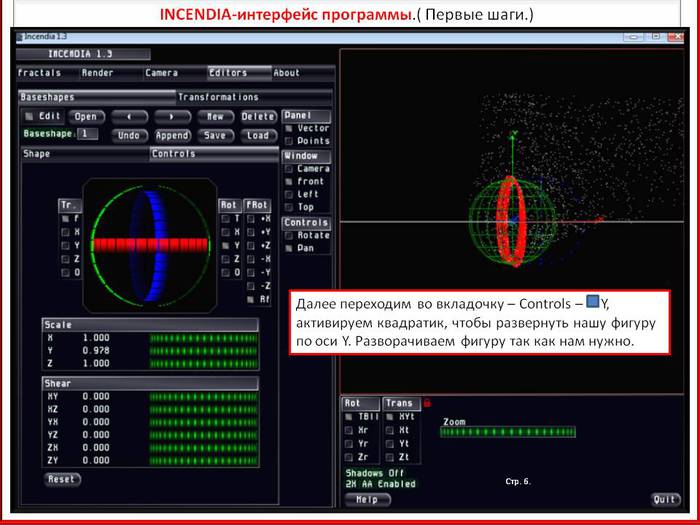Click the Delete button
Viewport: 700px width, 525px height.
tap(258, 117)
